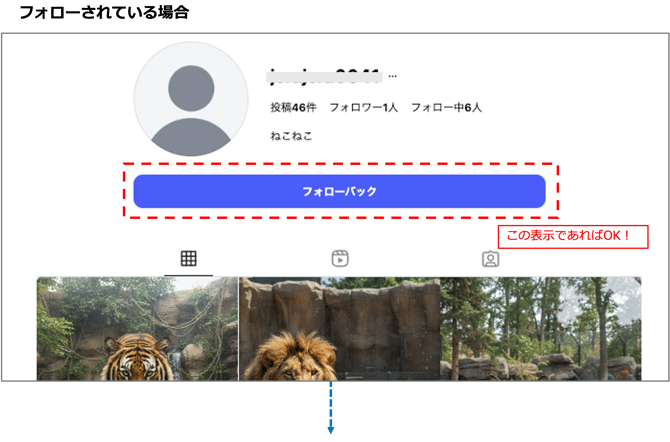Click the blue dashed line below the photos
This screenshot has width=670, height=442.
point(330,410)
